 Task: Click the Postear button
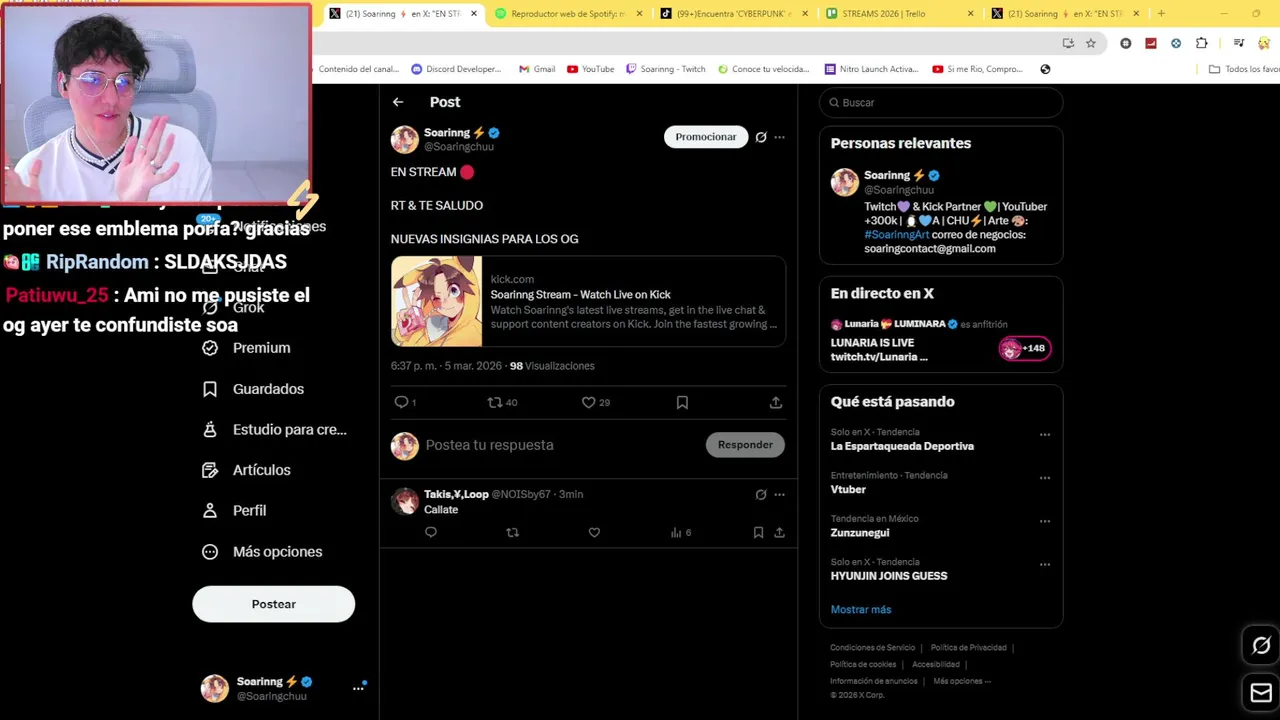(x=273, y=604)
